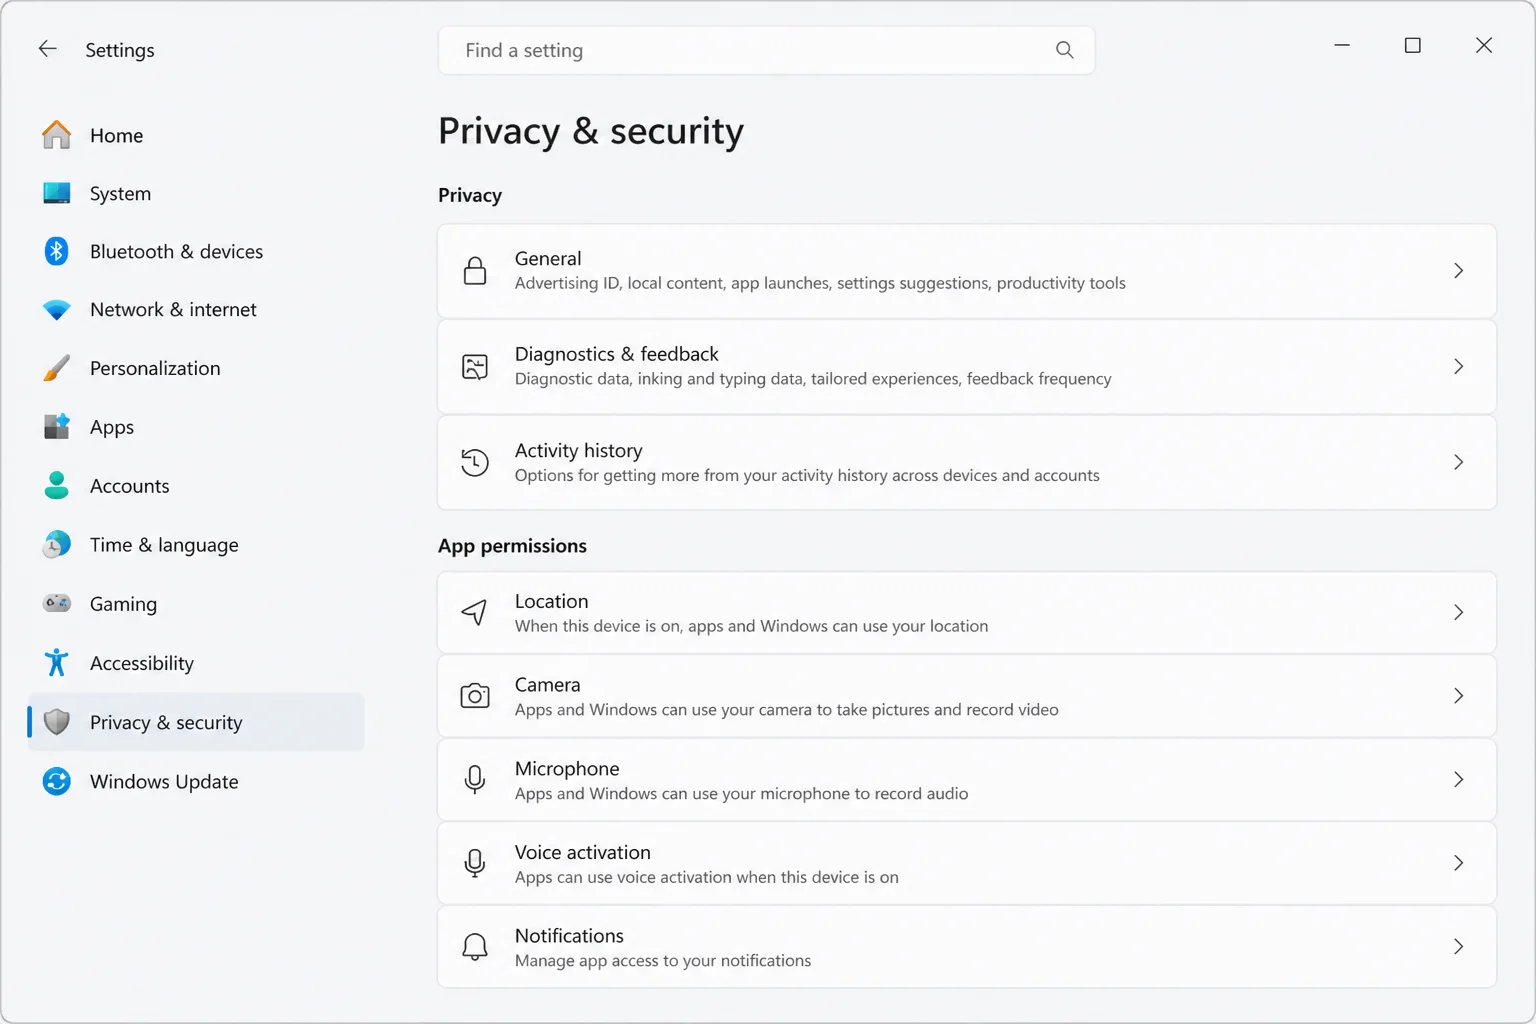
Task: Click the Apps icon in sidebar
Action: [57, 427]
